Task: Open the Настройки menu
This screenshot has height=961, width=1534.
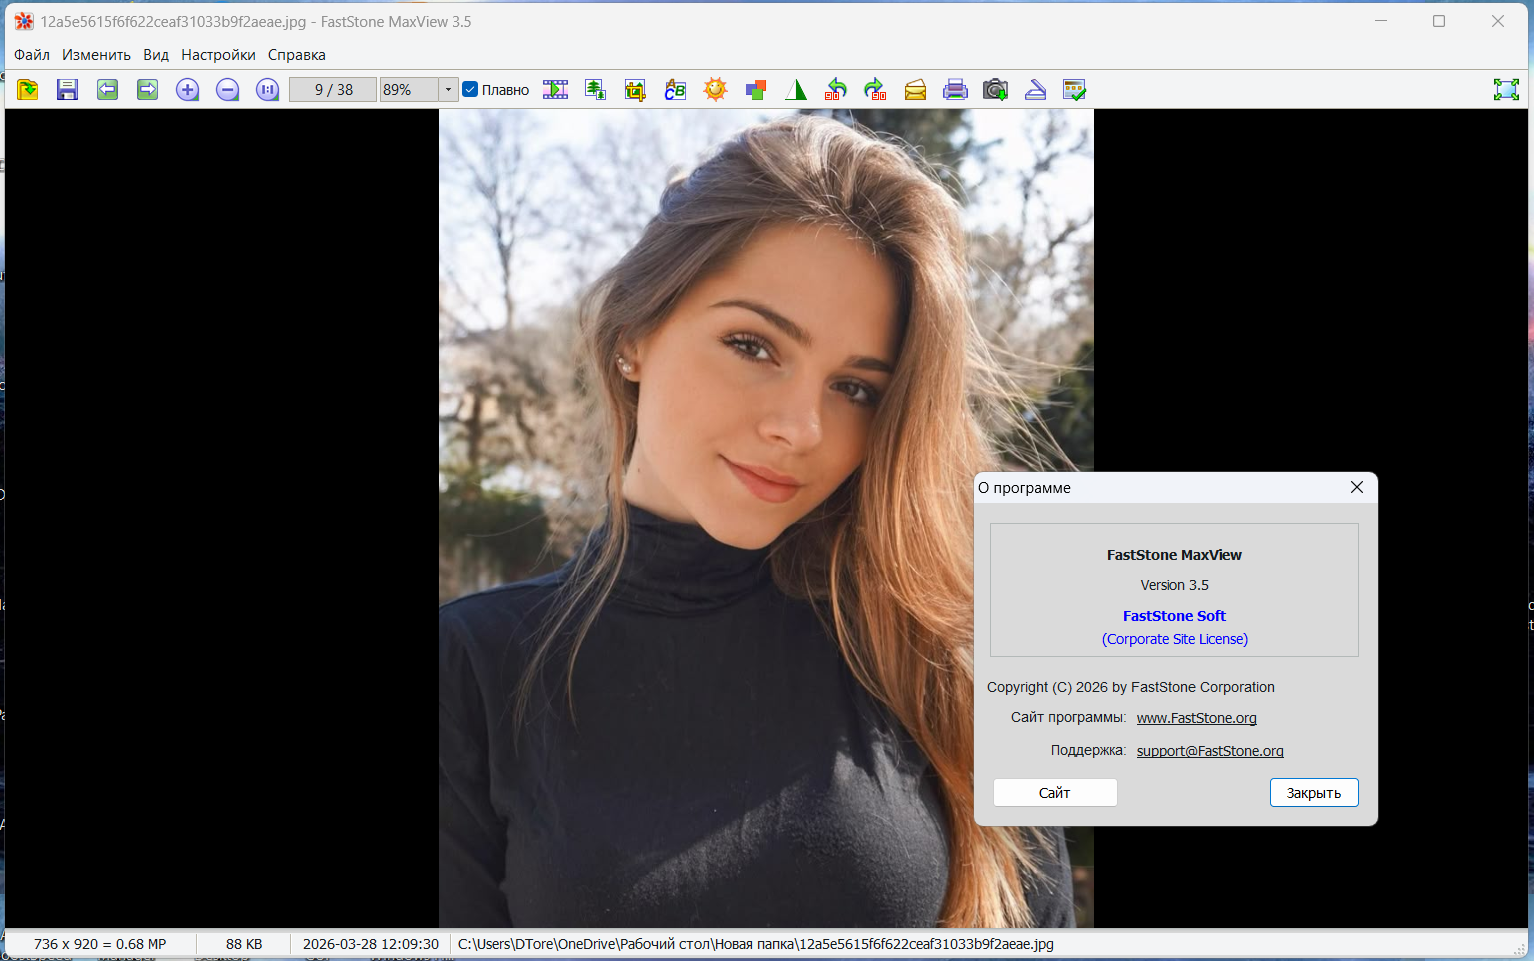Action: click(x=218, y=55)
